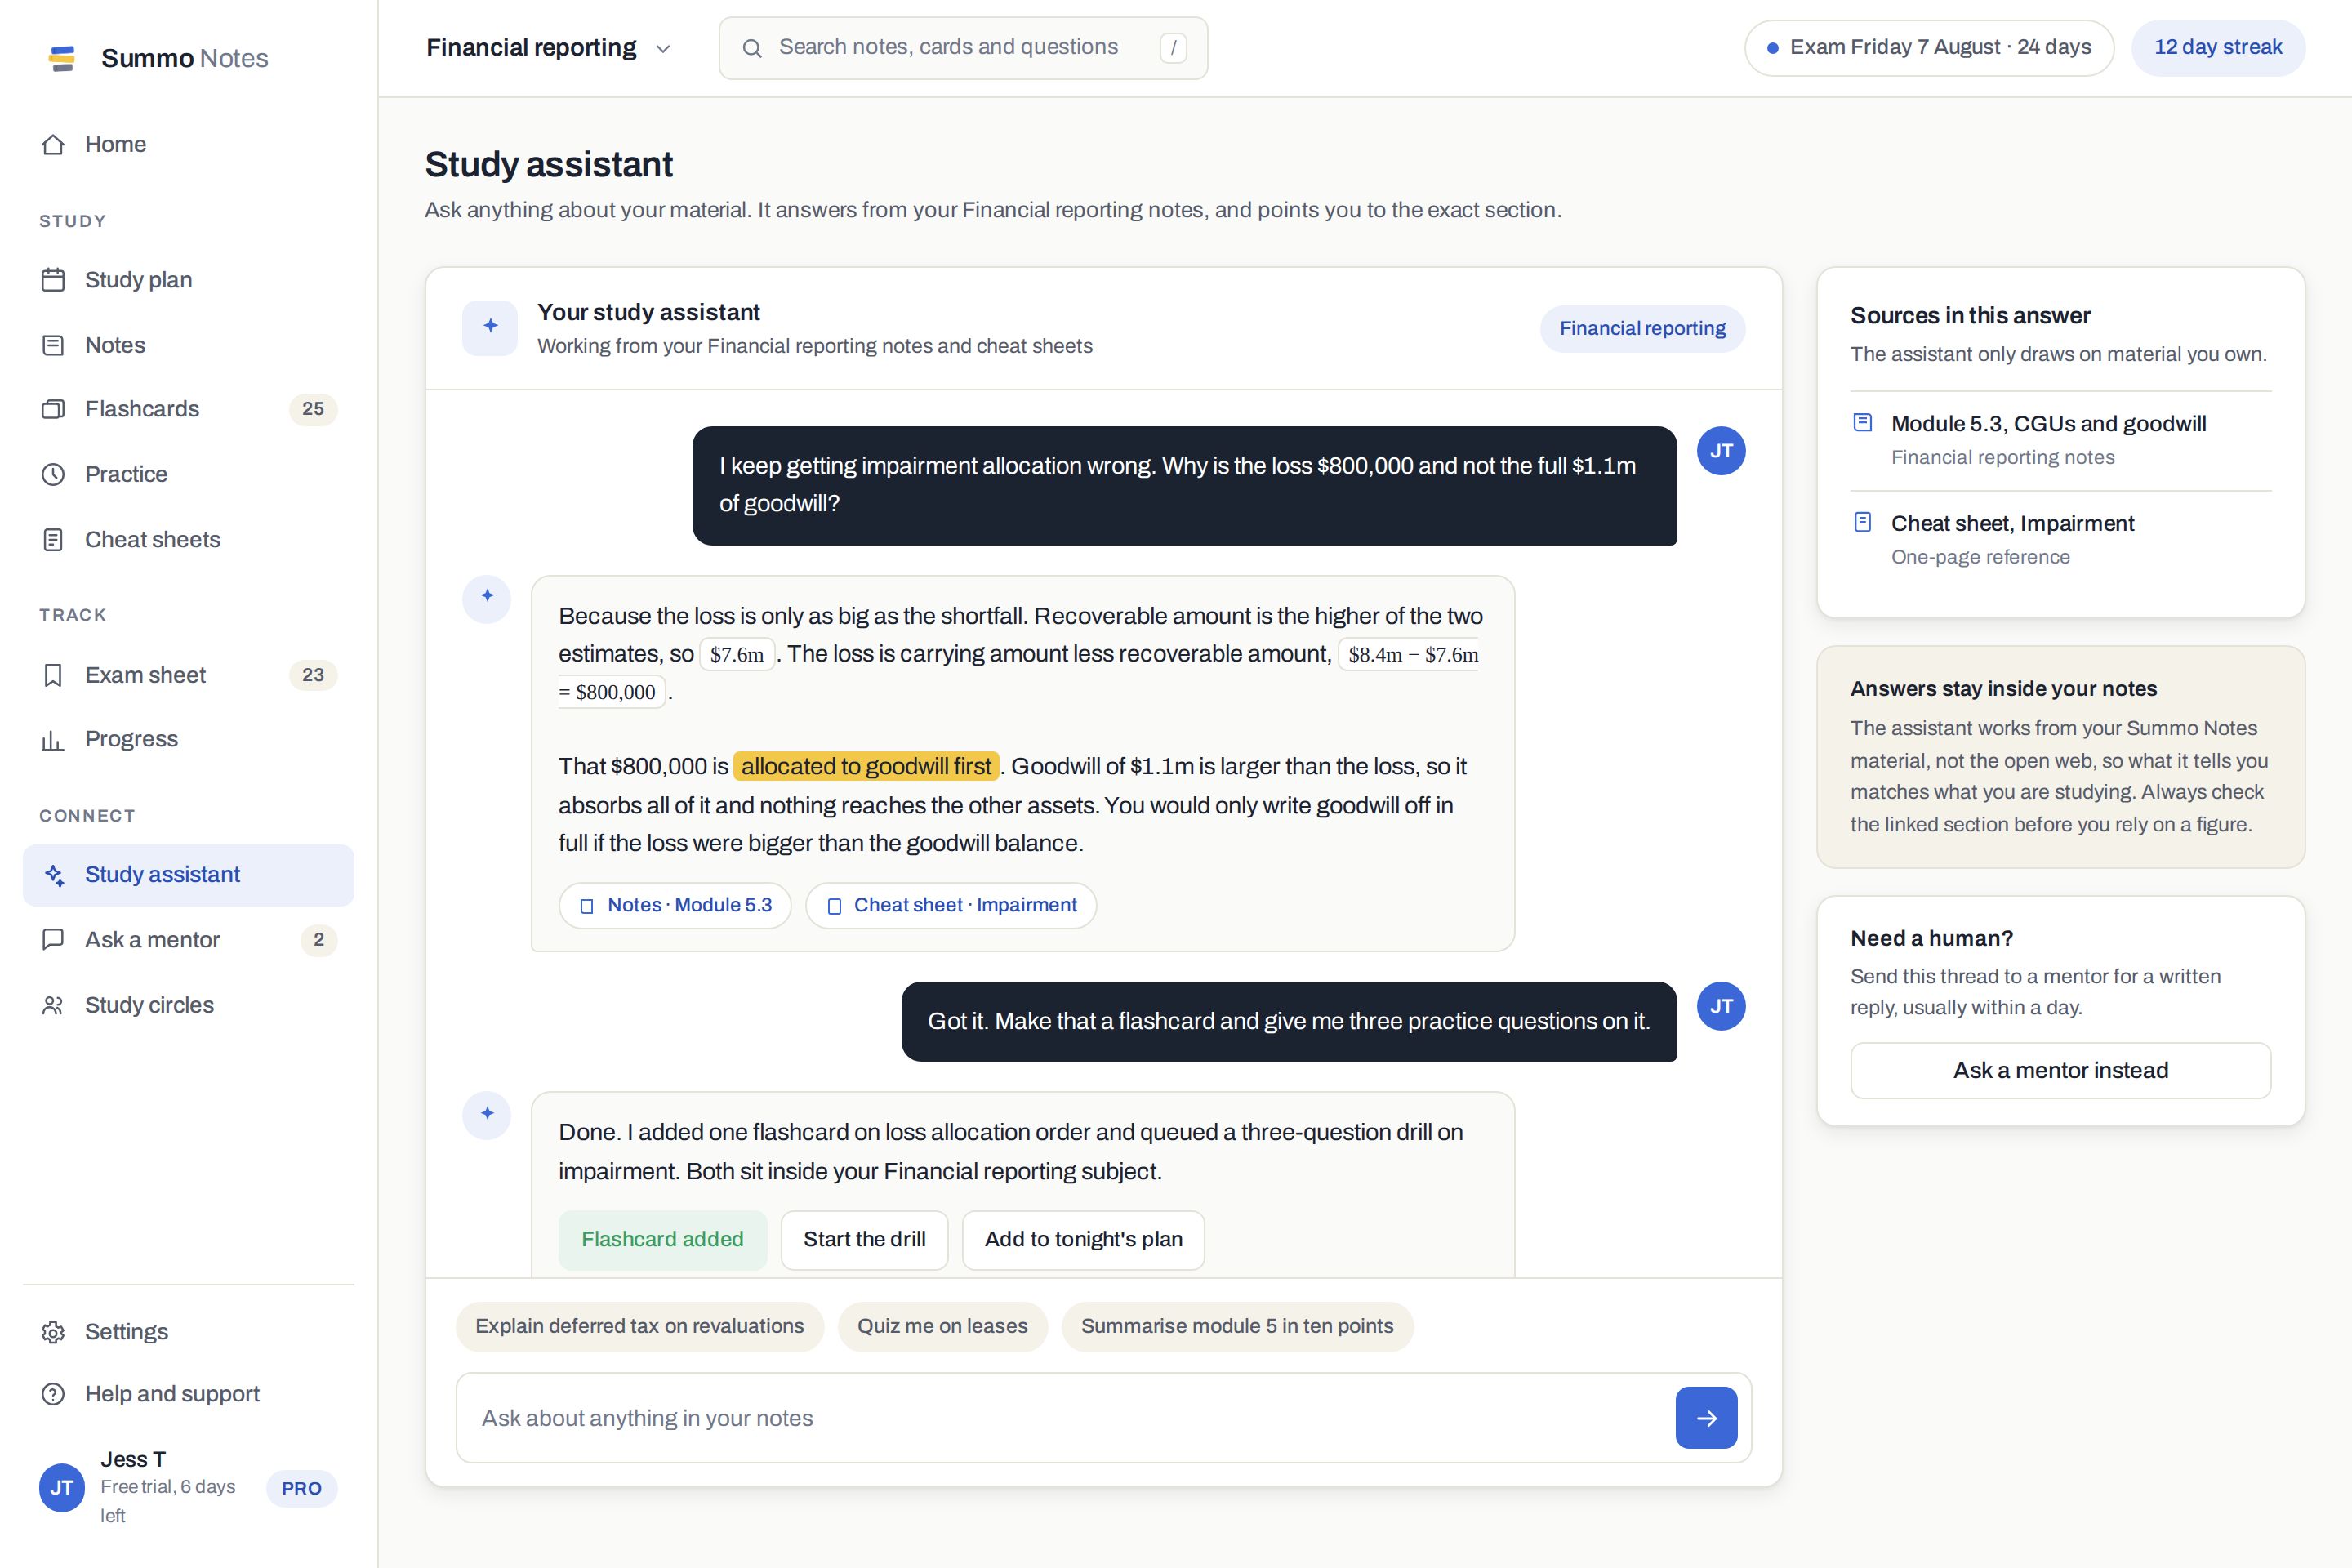The width and height of the screenshot is (2352, 1568).
Task: Open Help and support question mark icon
Action: [53, 1394]
